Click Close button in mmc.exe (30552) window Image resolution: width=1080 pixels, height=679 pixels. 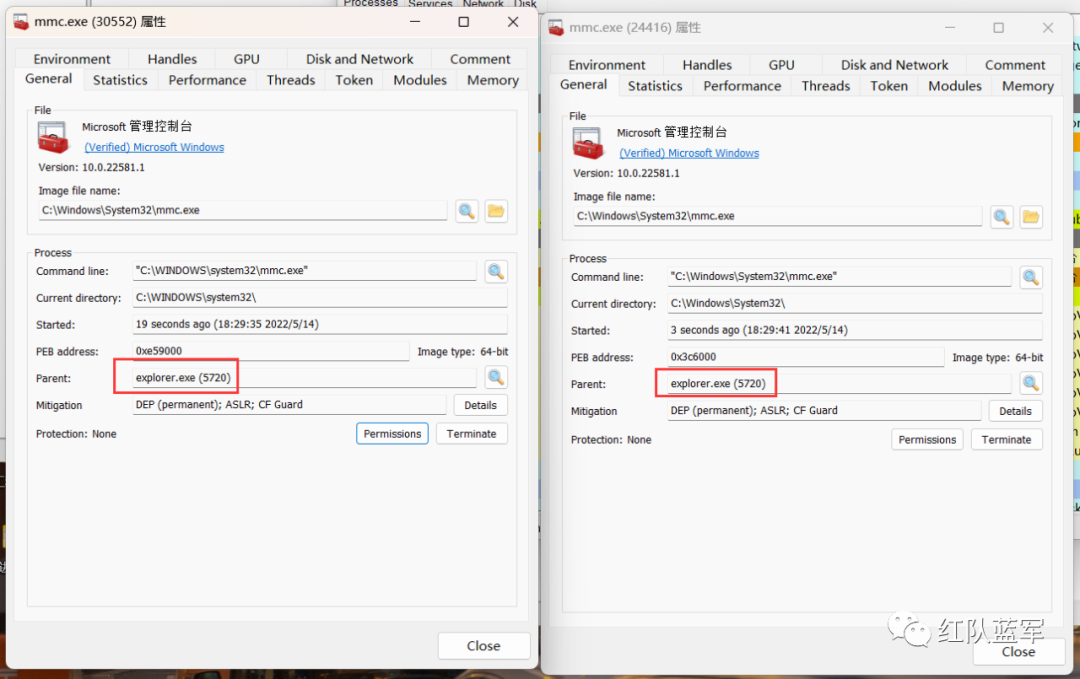click(484, 646)
